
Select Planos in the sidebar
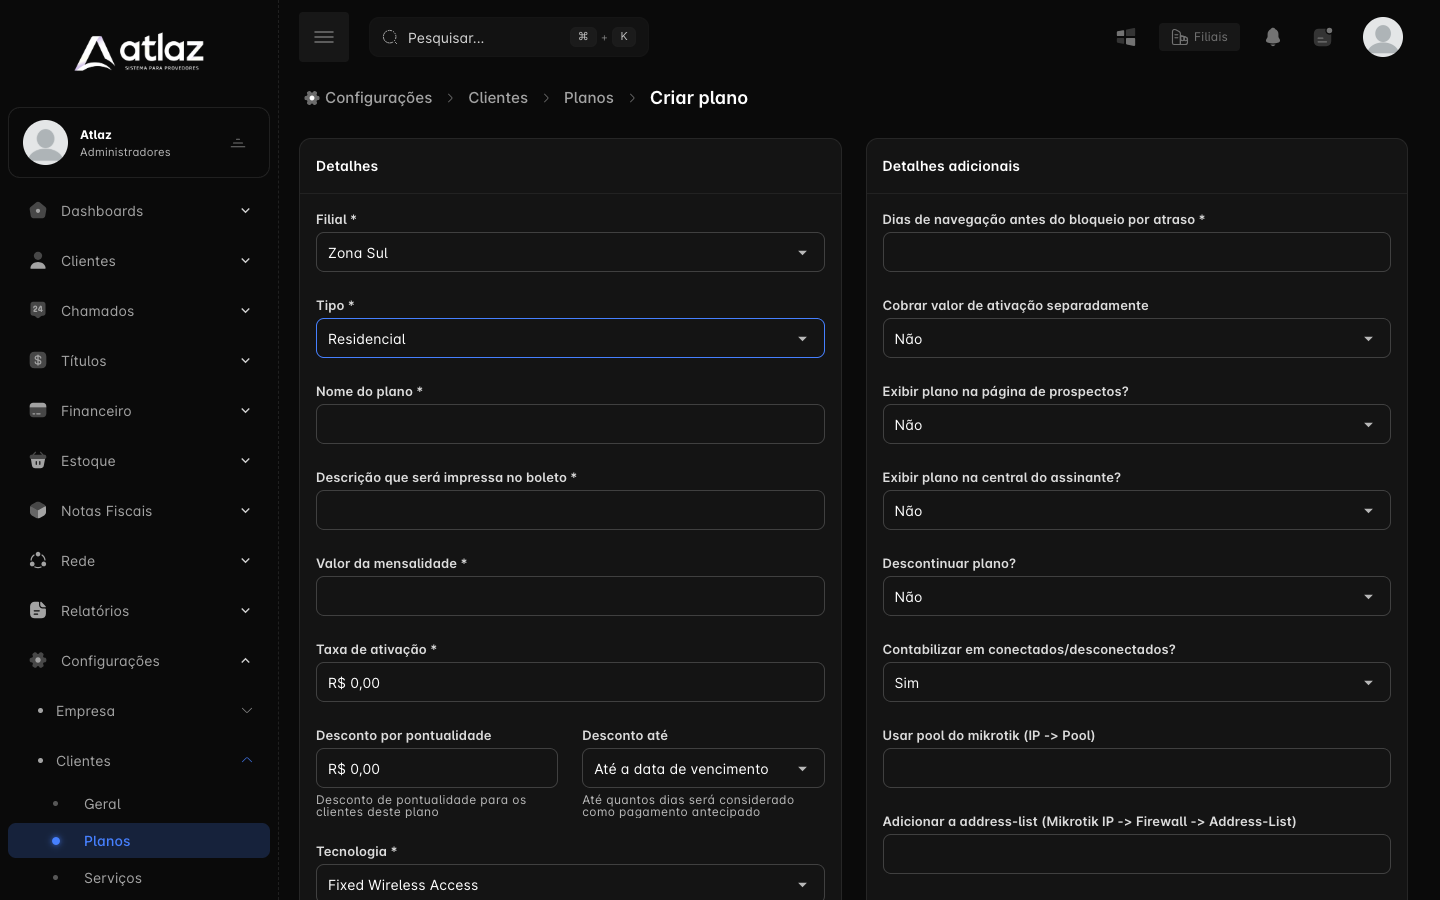[139, 841]
